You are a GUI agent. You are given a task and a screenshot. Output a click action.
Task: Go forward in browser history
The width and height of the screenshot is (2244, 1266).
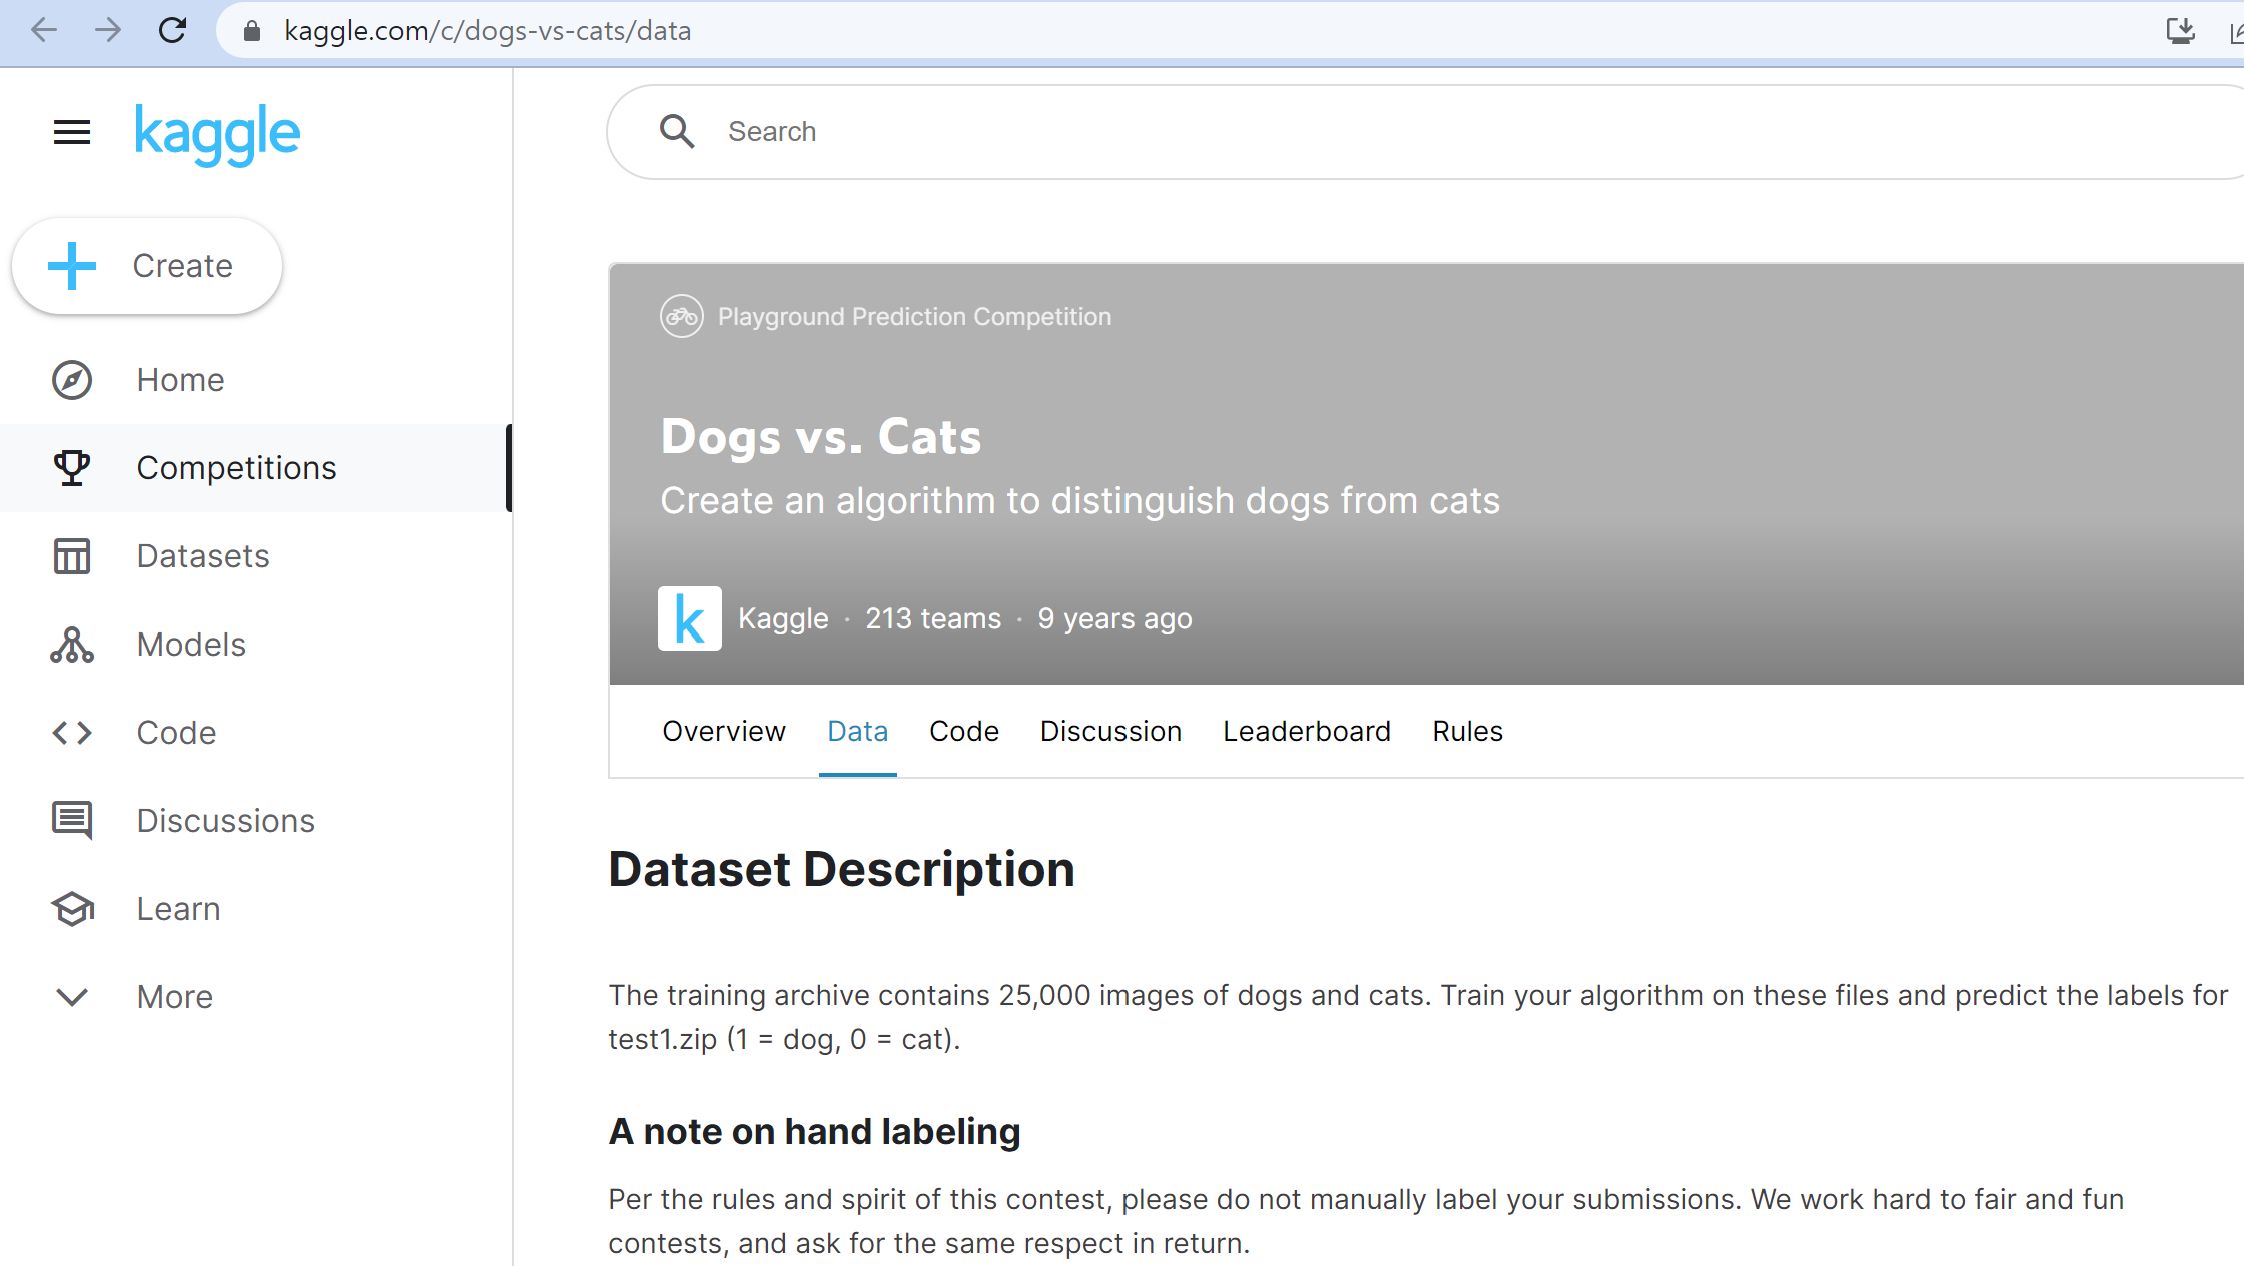pyautogui.click(x=108, y=30)
